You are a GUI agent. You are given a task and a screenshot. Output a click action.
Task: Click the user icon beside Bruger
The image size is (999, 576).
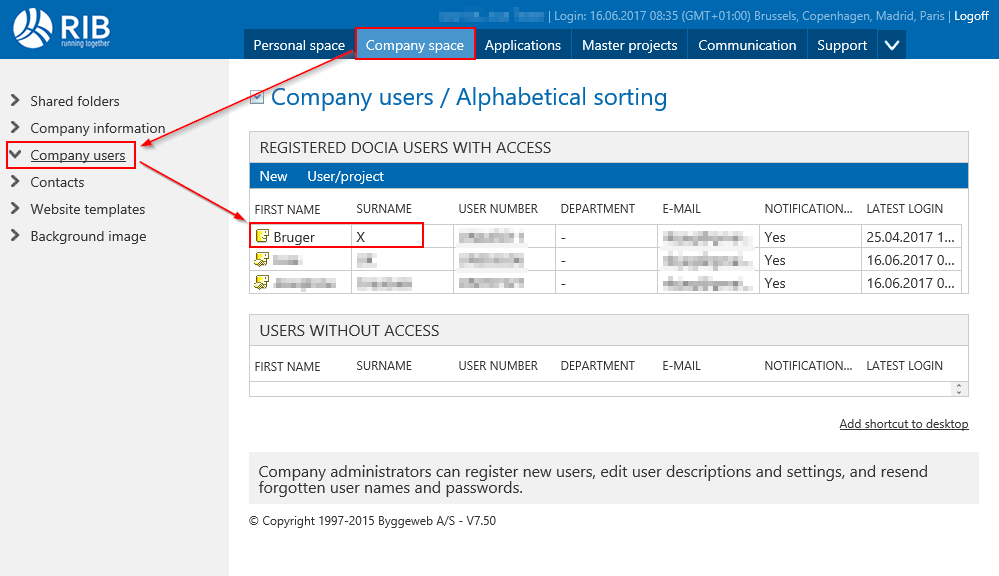tap(262, 237)
